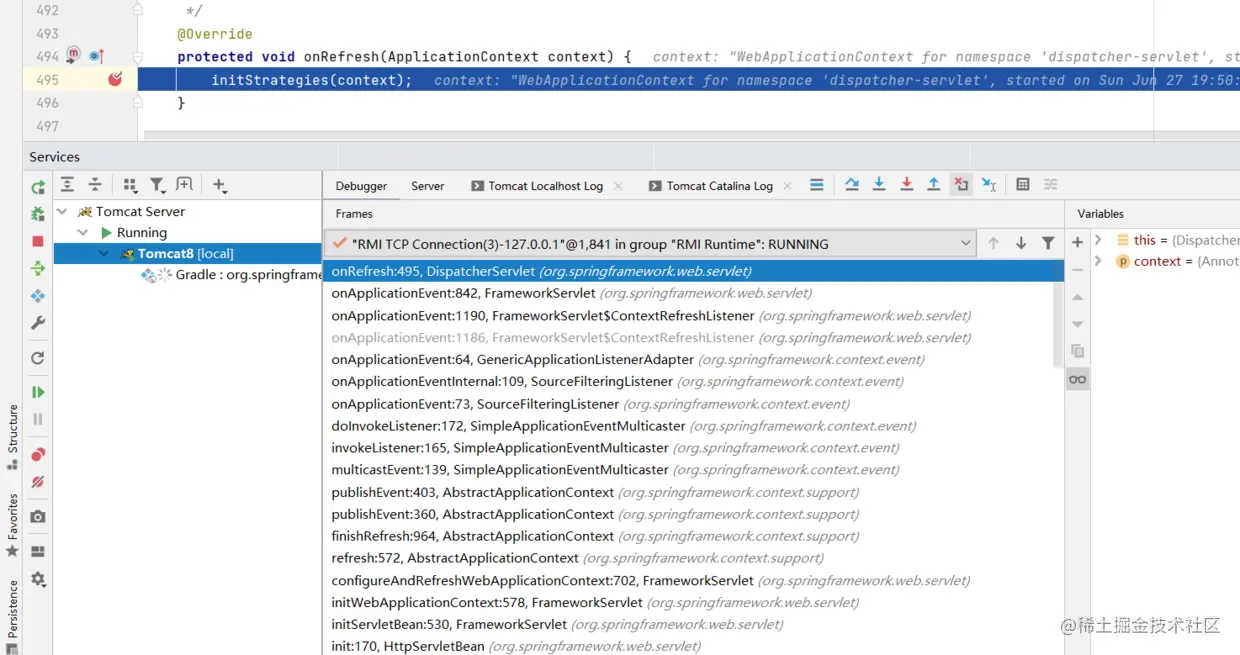
Task: Open configuration via wrench icon
Action: pyautogui.click(x=38, y=323)
